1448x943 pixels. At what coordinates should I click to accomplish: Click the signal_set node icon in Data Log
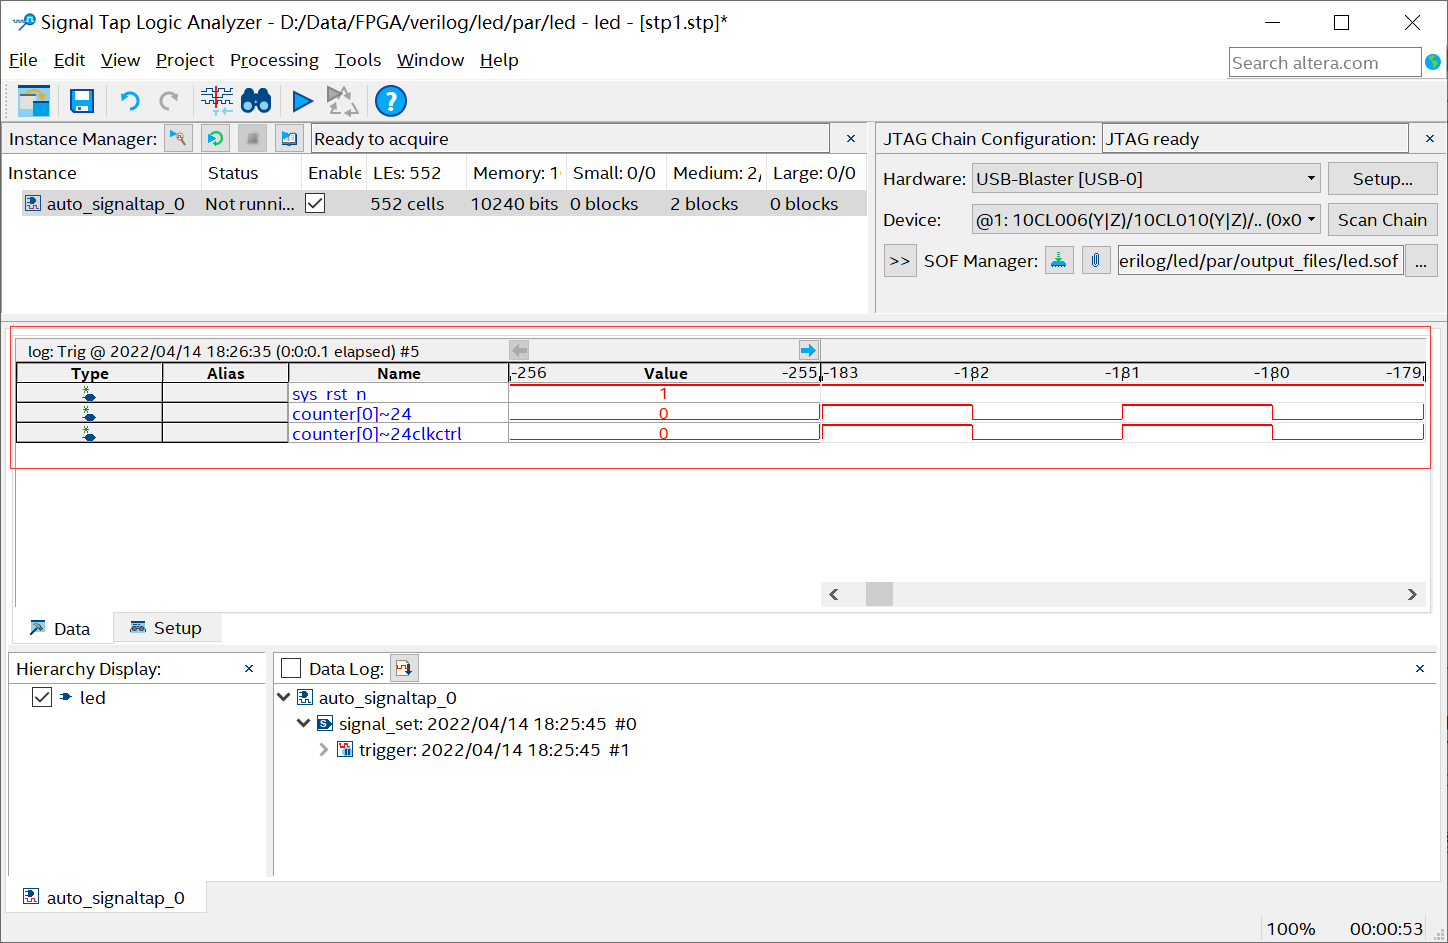point(325,724)
